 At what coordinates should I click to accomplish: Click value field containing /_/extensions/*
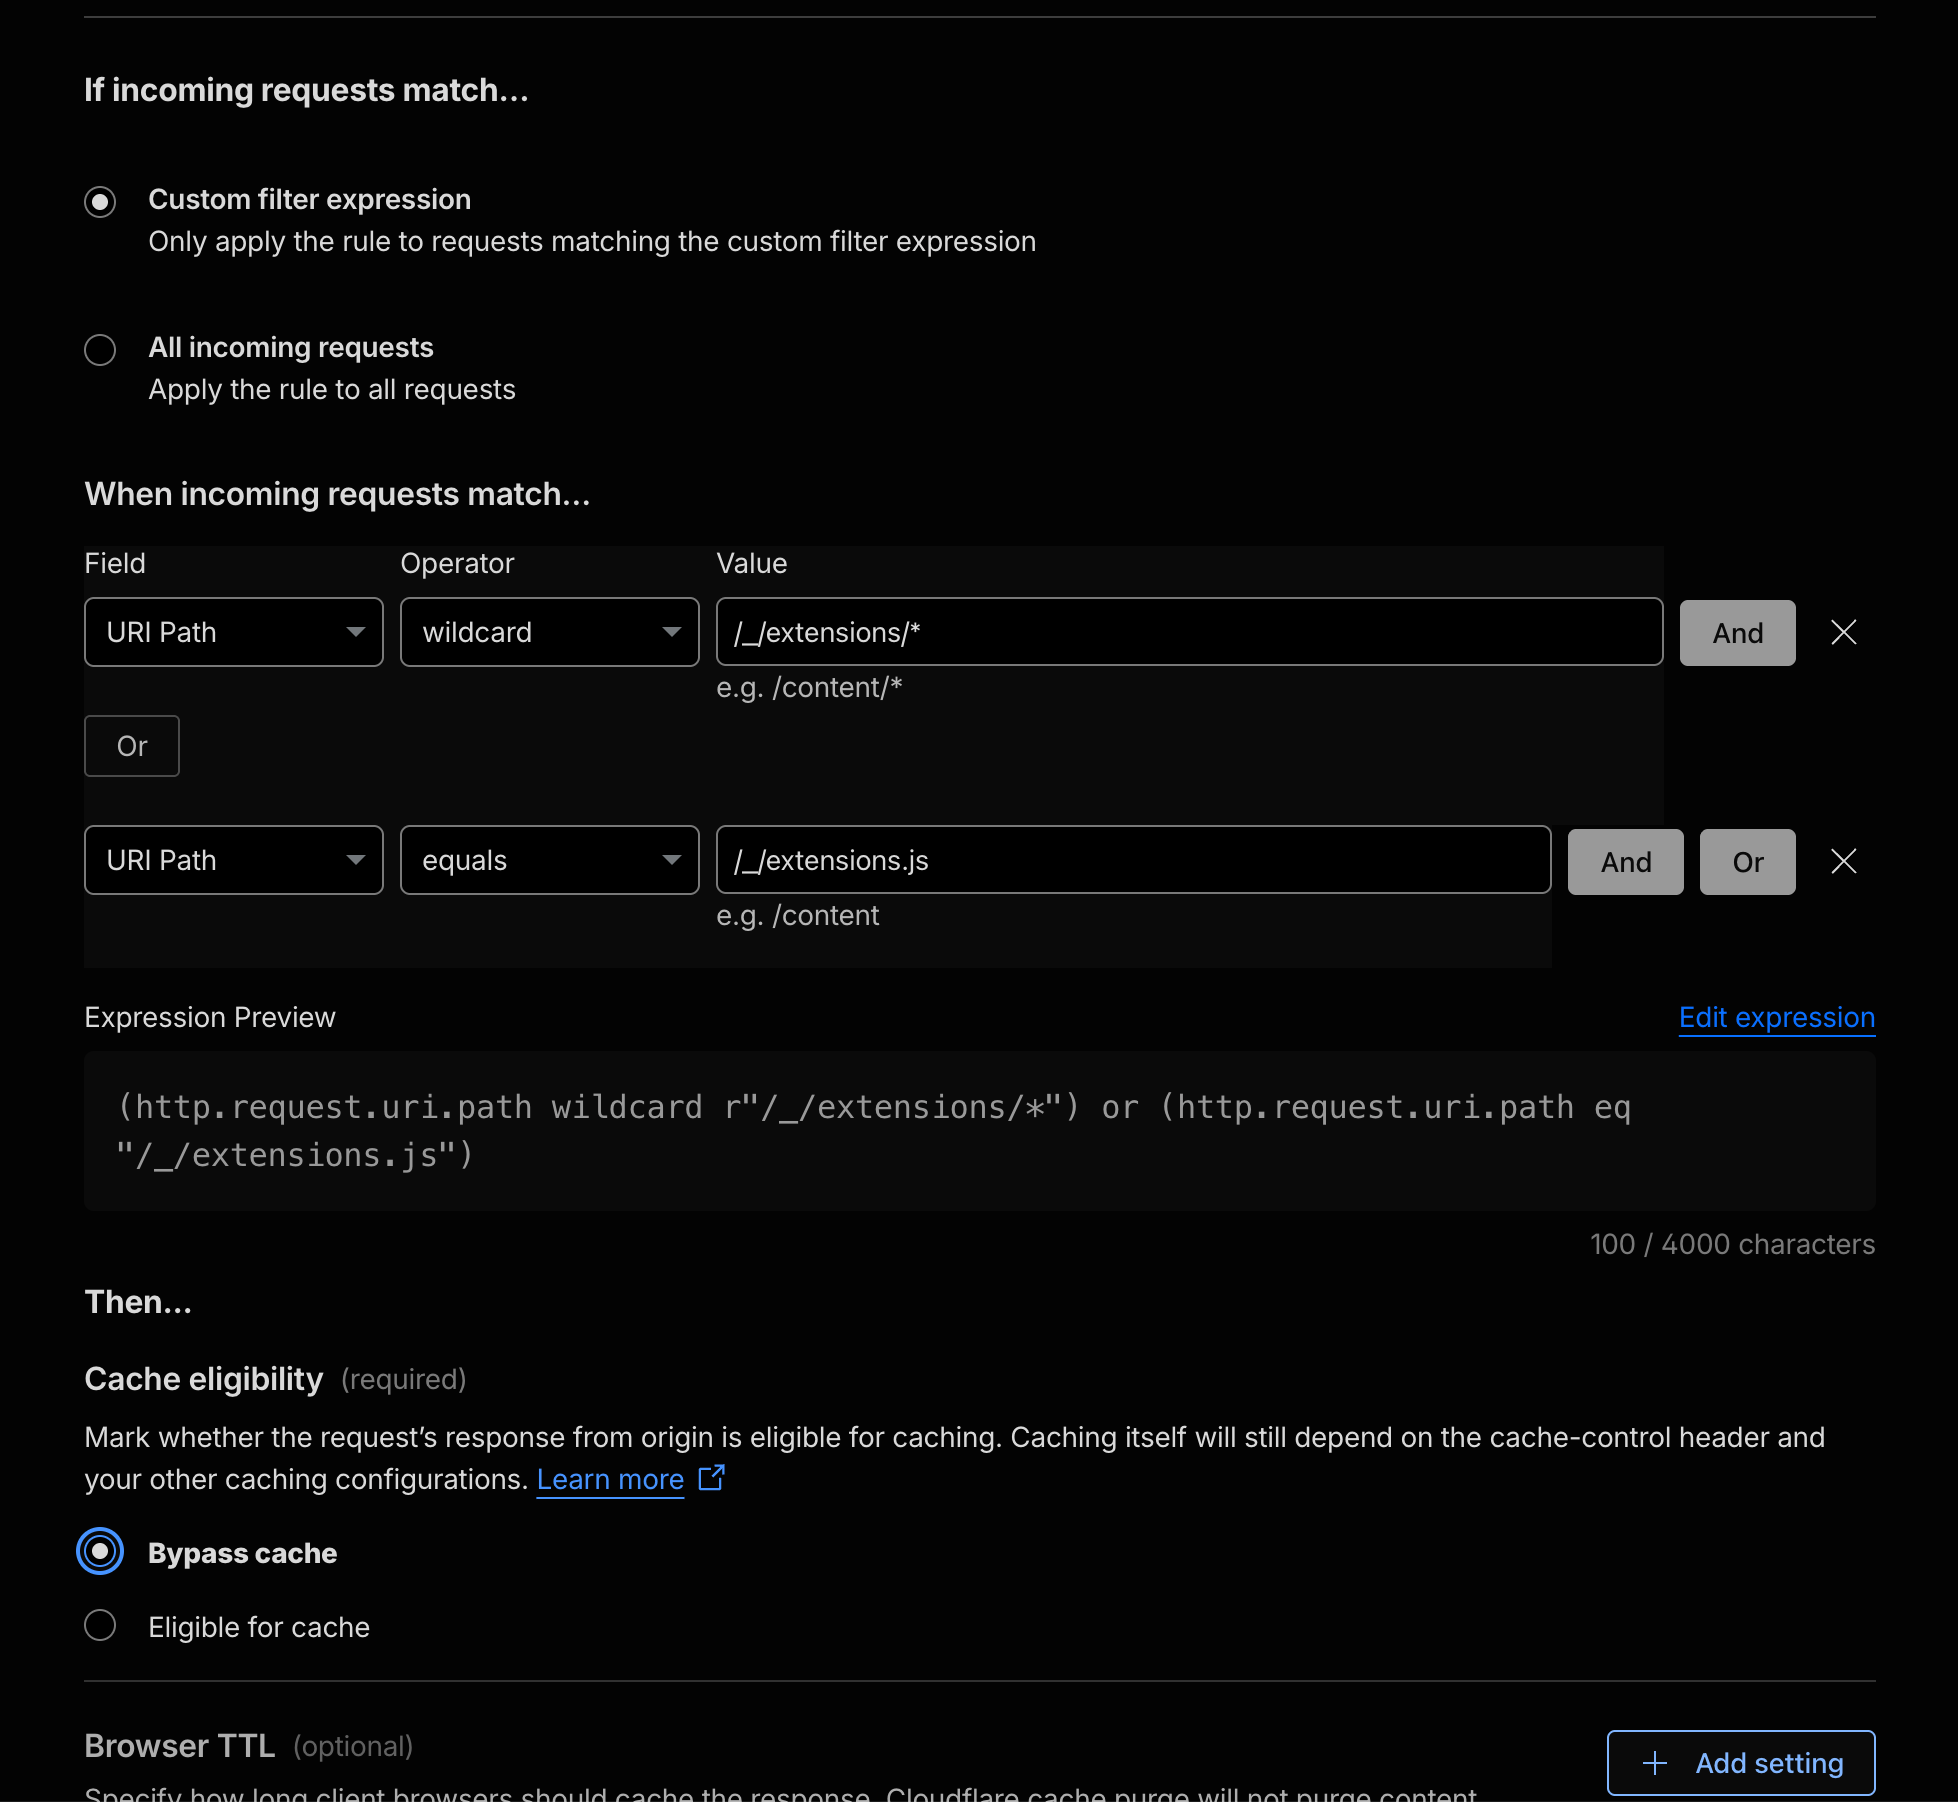1190,632
